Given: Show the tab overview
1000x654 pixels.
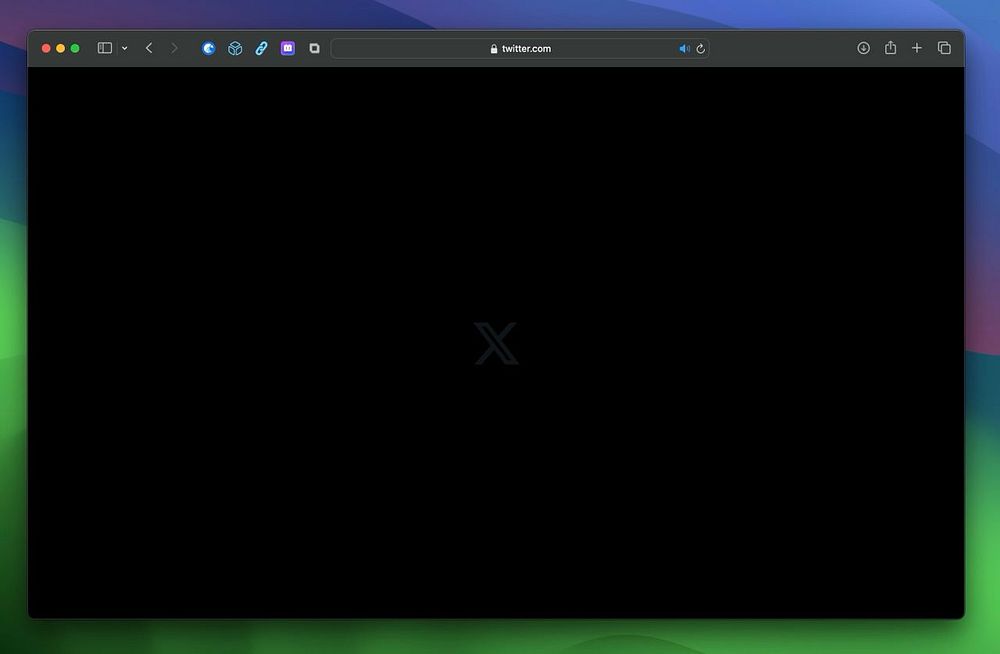Looking at the screenshot, I should pos(944,48).
